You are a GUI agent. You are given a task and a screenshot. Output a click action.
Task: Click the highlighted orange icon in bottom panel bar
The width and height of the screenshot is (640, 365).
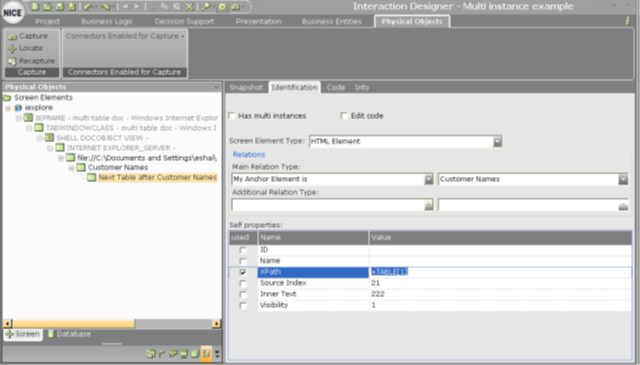tap(207, 353)
